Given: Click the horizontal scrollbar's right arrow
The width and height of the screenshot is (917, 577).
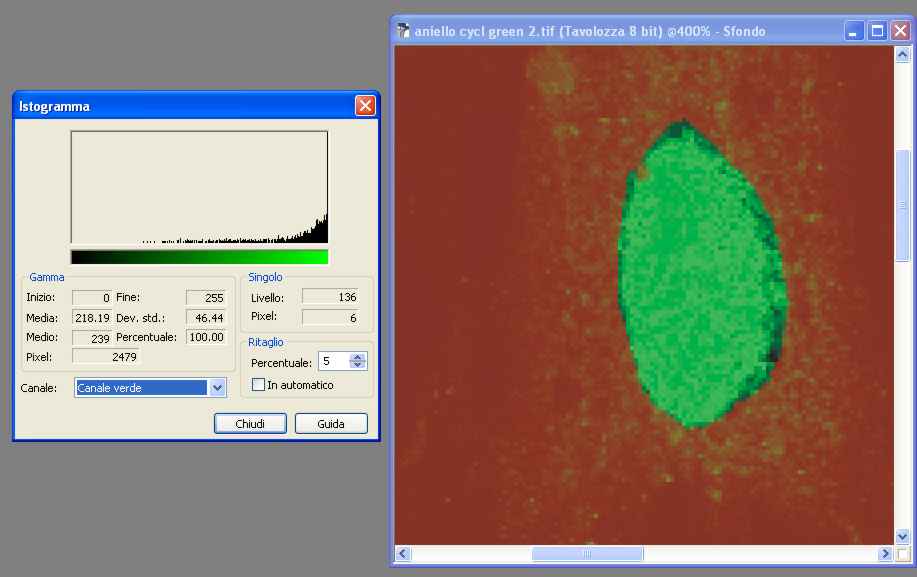Looking at the screenshot, I should pos(885,554).
